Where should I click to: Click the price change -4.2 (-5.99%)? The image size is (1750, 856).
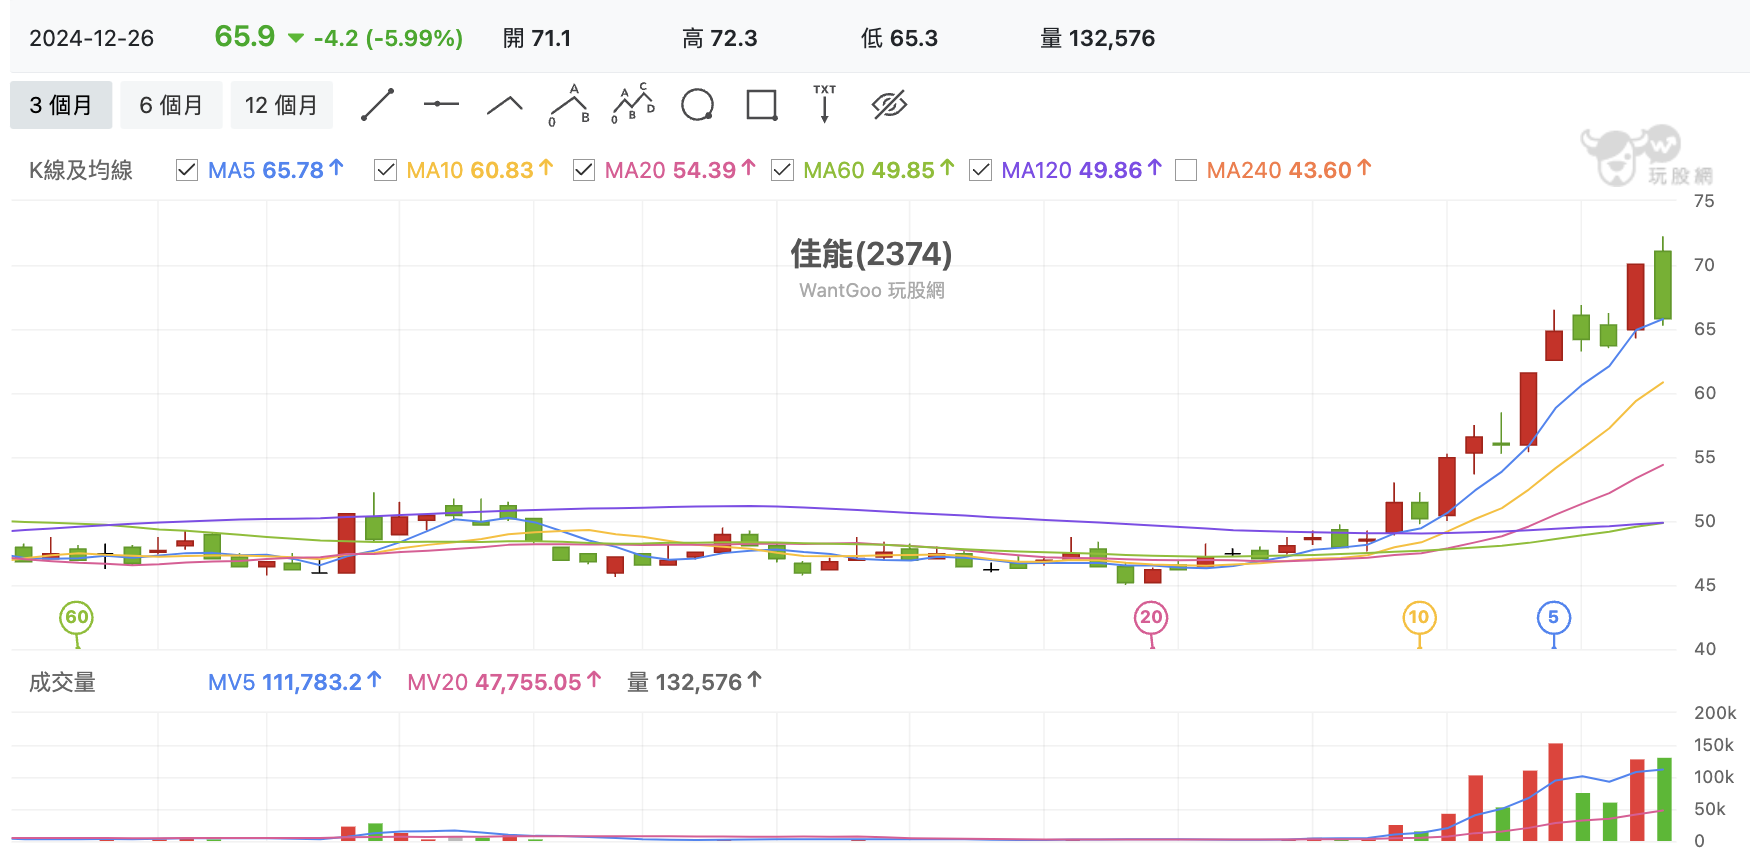(x=388, y=38)
